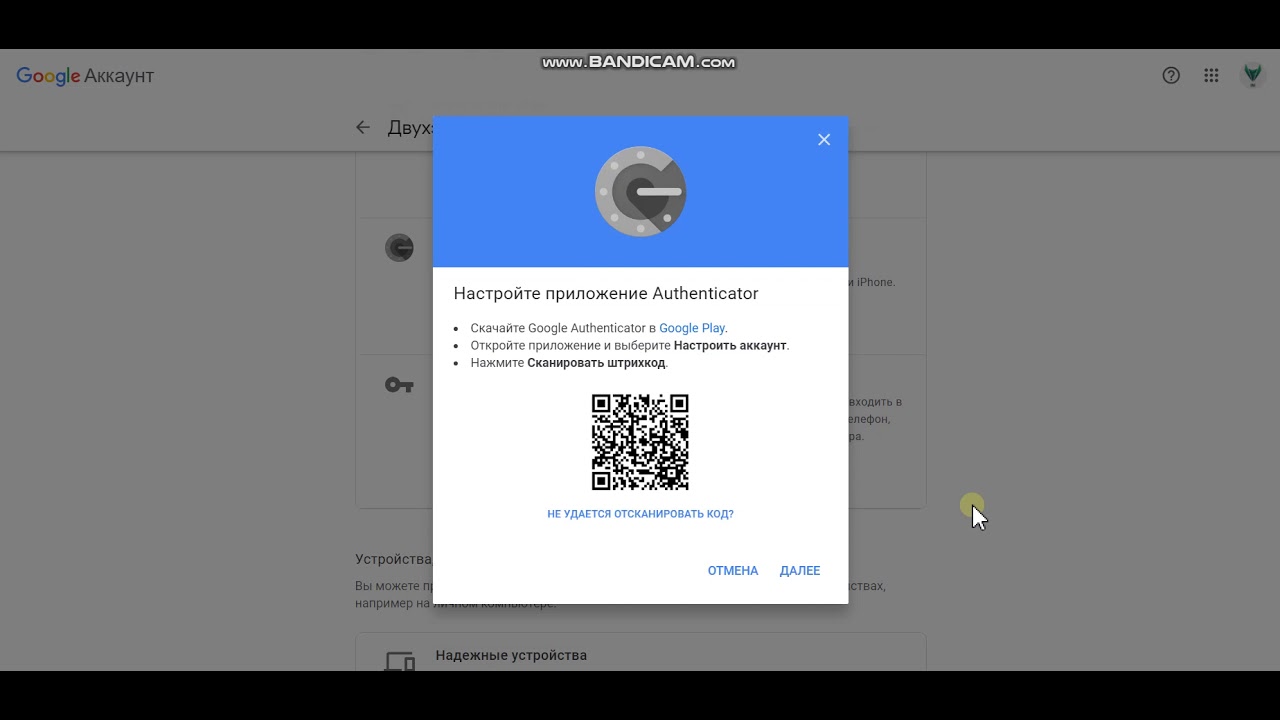
Task: Click the ДАЛЕЕ button
Action: (800, 571)
